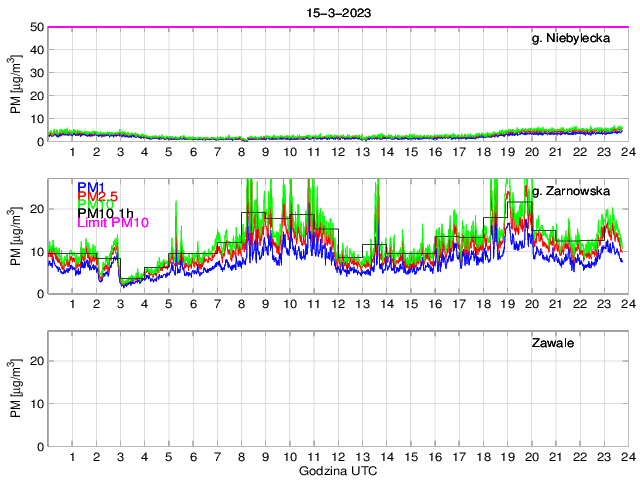Image resolution: width=640 pixels, height=480 pixels.
Task: Click the 50 tick on top plot
Action: tap(36, 27)
